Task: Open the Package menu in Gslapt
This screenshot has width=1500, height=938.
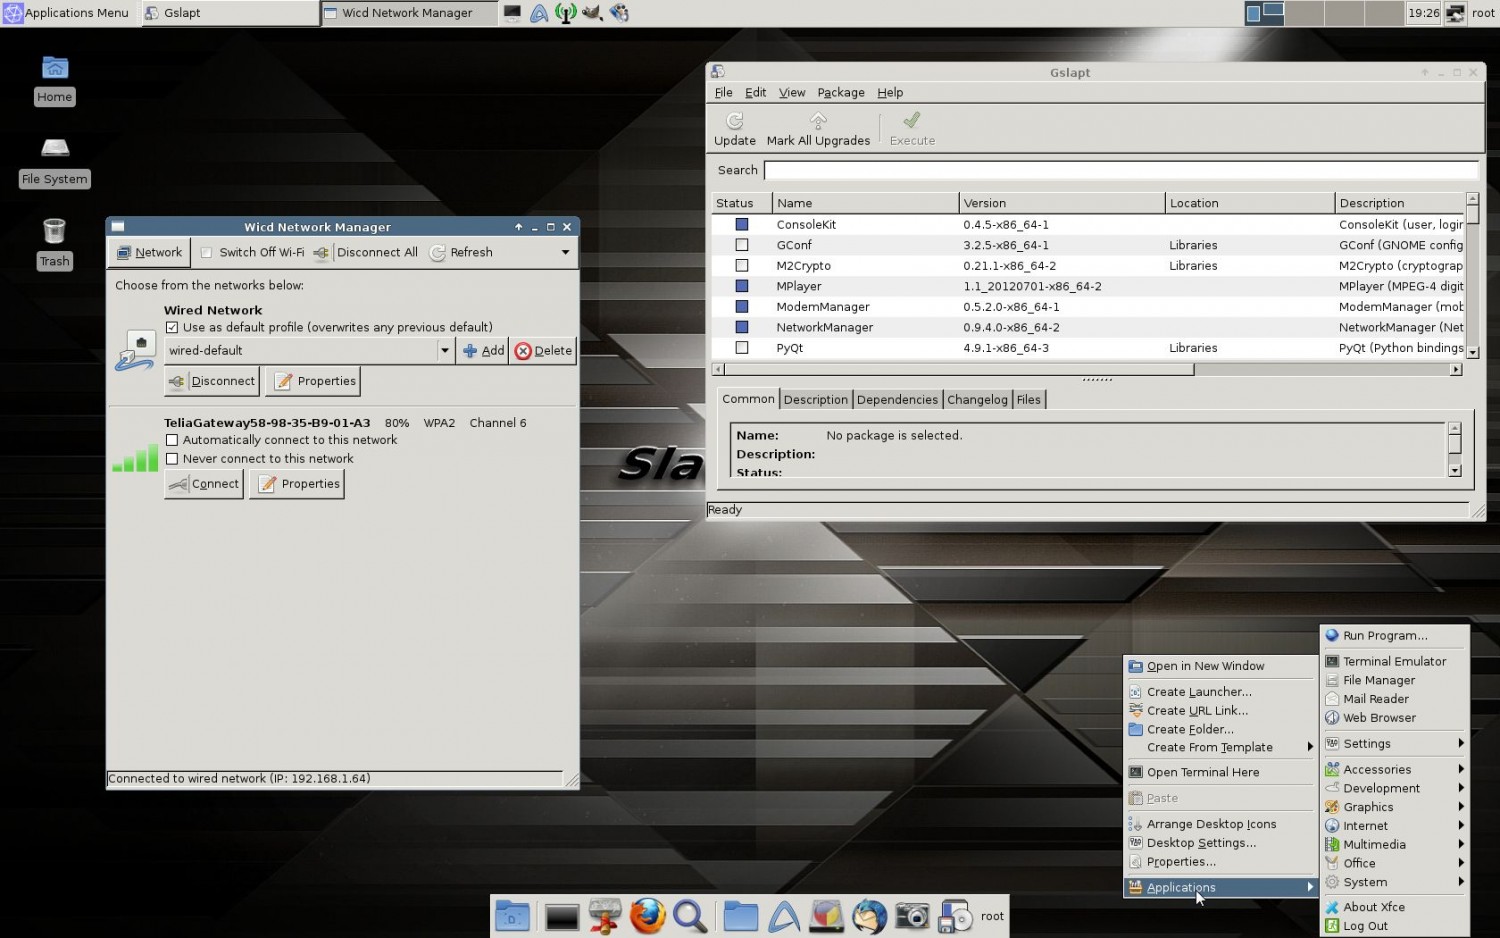Action: 841,93
